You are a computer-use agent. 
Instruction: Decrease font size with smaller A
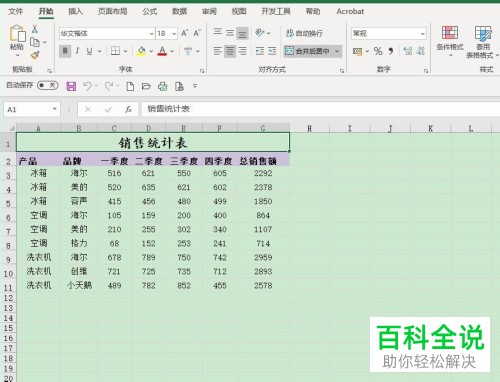[x=197, y=33]
